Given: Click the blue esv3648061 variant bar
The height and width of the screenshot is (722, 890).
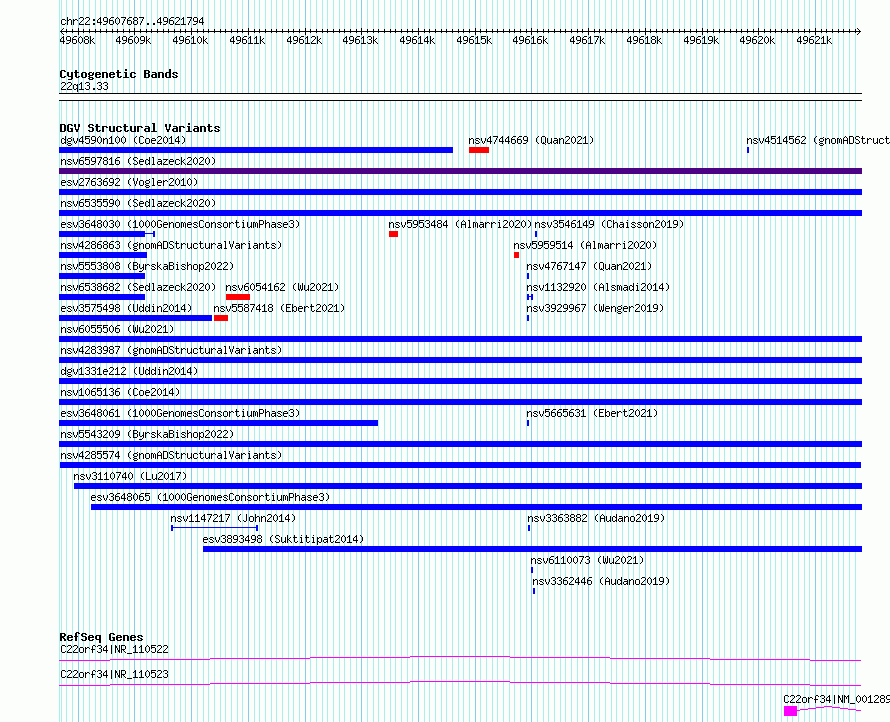Looking at the screenshot, I should [x=219, y=423].
